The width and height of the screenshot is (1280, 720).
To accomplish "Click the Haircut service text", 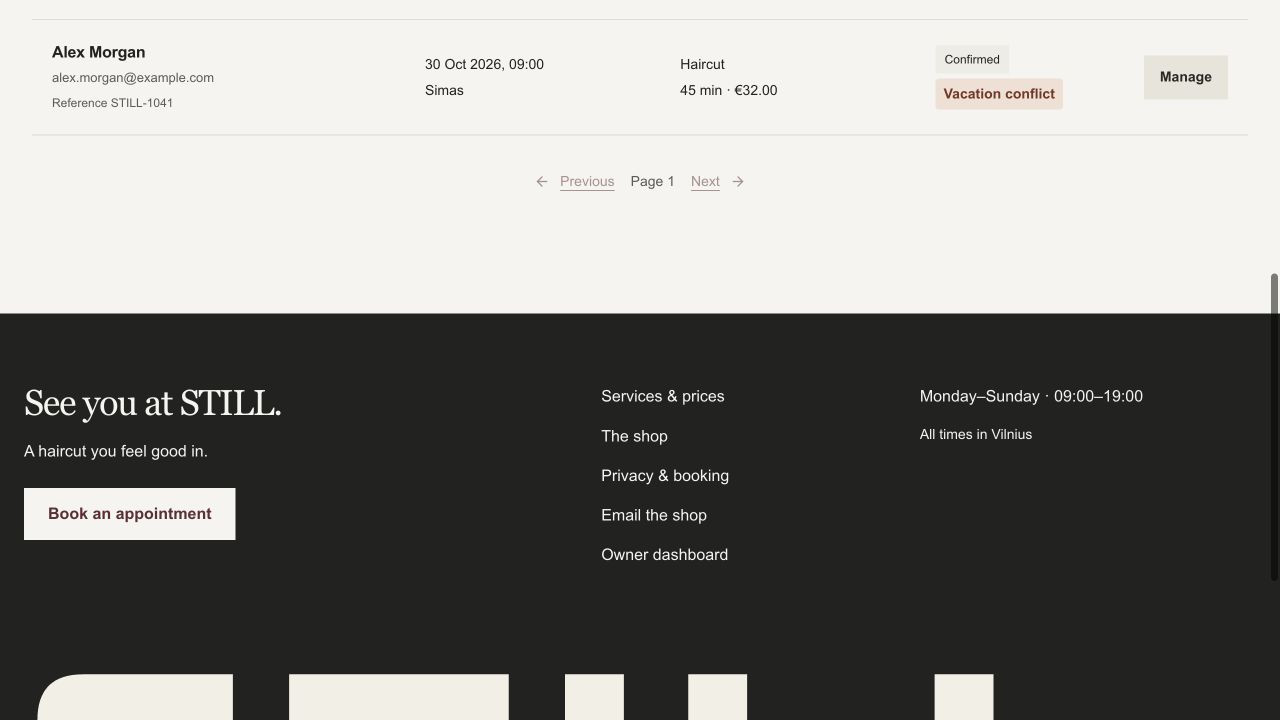I will click(702, 64).
